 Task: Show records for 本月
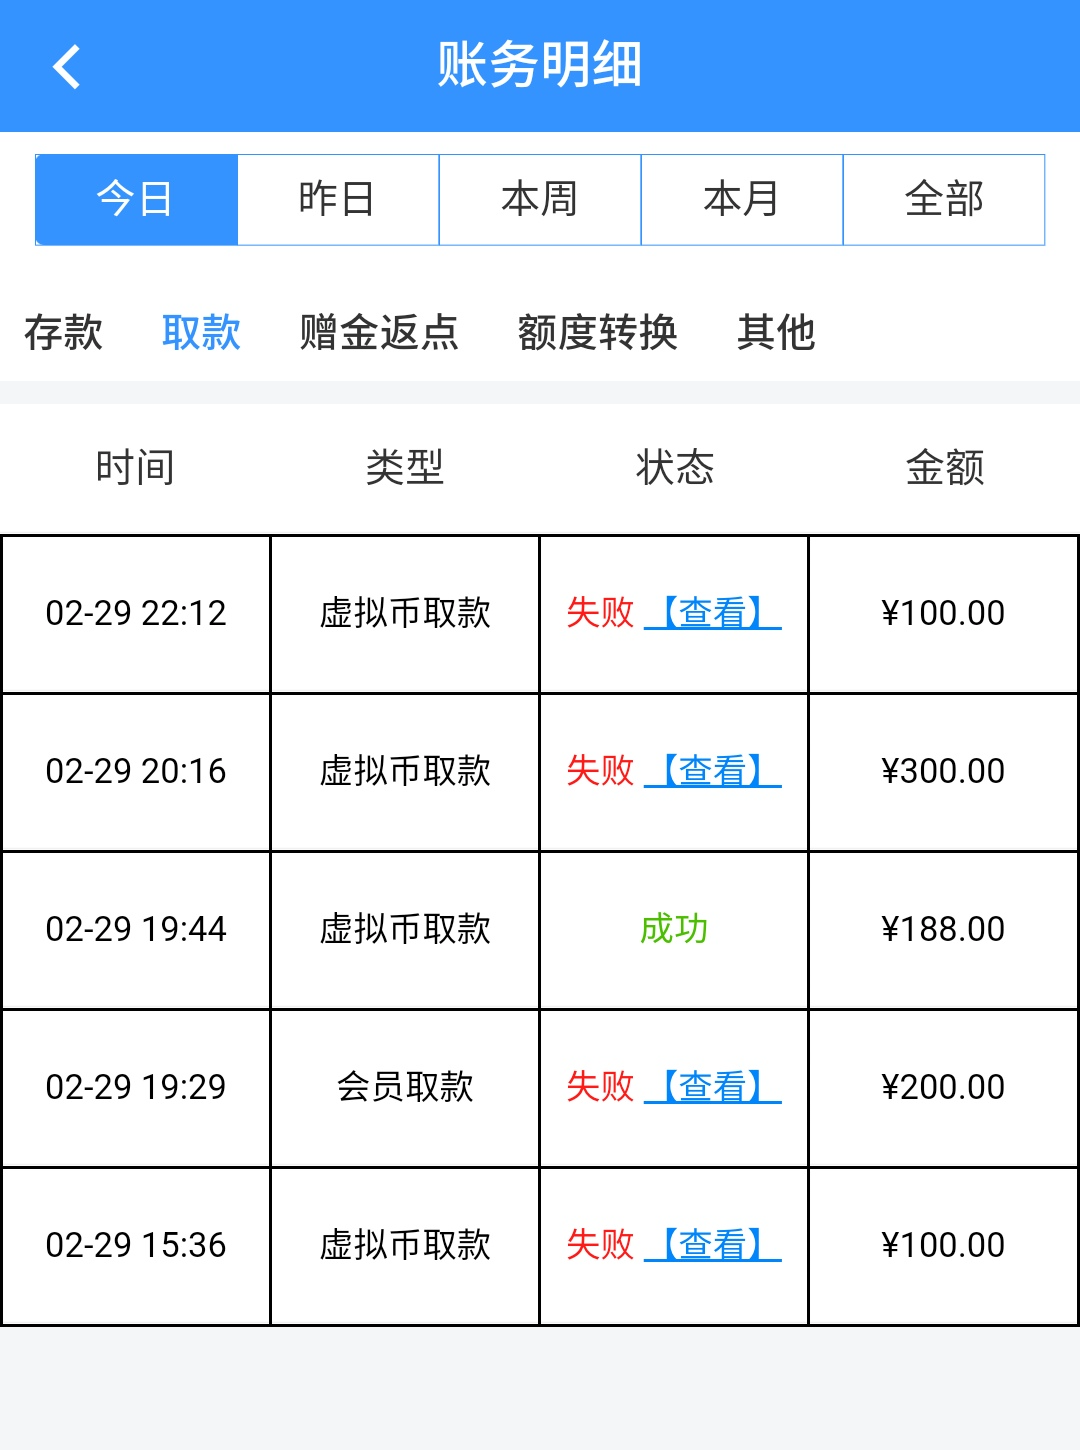(742, 200)
